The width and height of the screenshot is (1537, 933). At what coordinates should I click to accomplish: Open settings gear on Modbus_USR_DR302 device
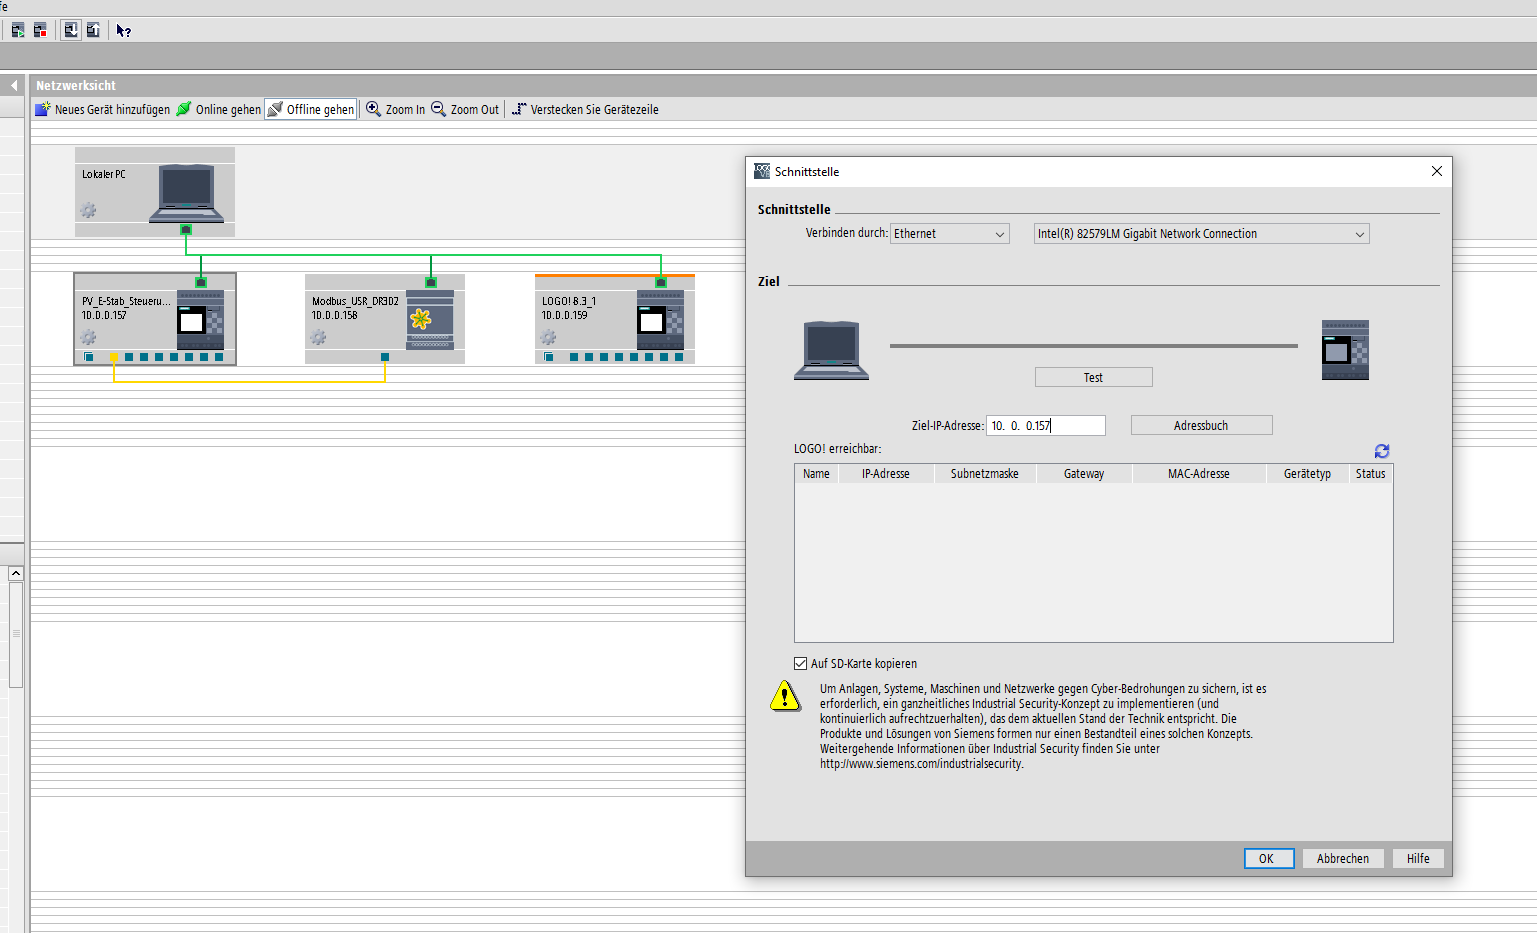pyautogui.click(x=318, y=337)
